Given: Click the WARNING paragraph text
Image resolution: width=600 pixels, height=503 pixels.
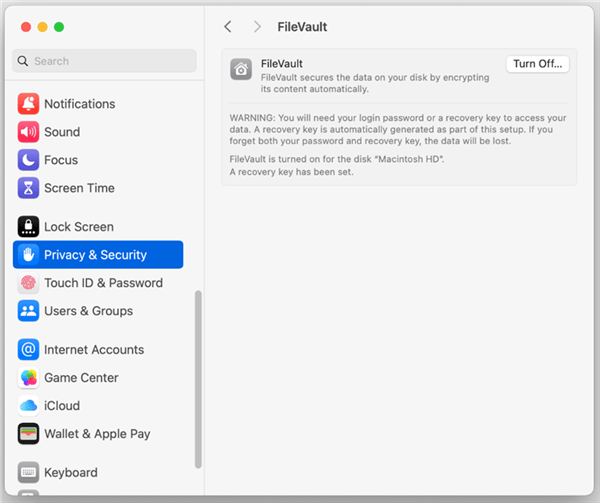Looking at the screenshot, I should 398,129.
